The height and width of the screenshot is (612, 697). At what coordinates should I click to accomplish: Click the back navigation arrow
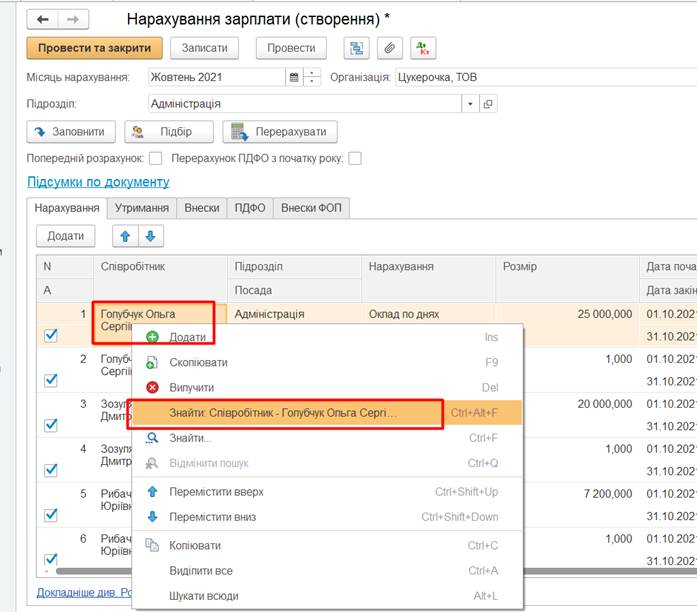pyautogui.click(x=42, y=18)
